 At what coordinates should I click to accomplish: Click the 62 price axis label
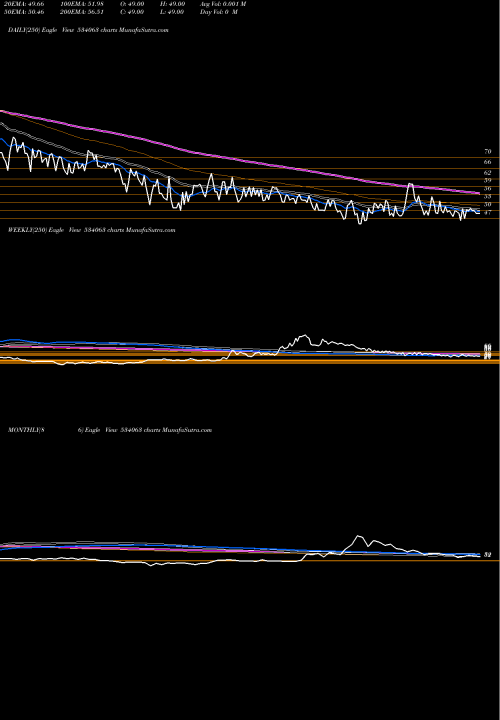pyautogui.click(x=488, y=173)
